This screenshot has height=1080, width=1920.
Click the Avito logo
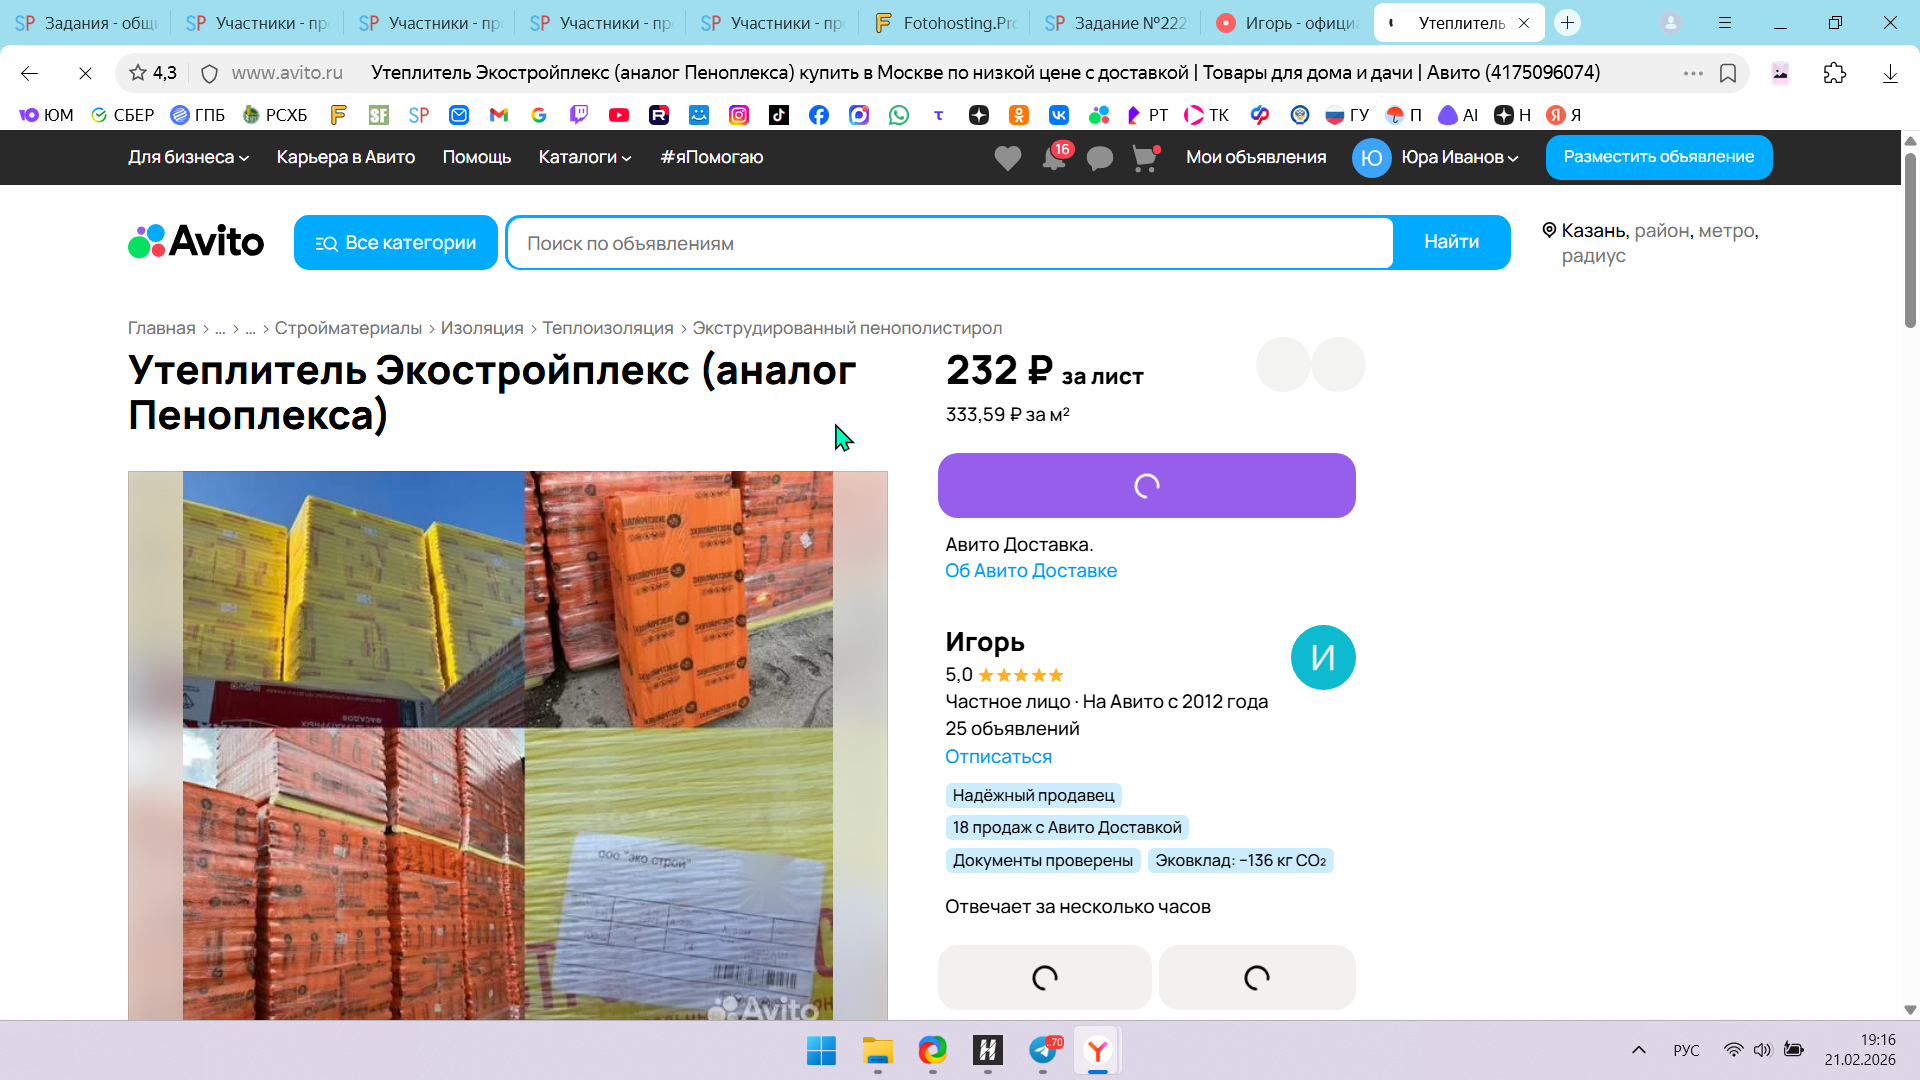(x=196, y=242)
